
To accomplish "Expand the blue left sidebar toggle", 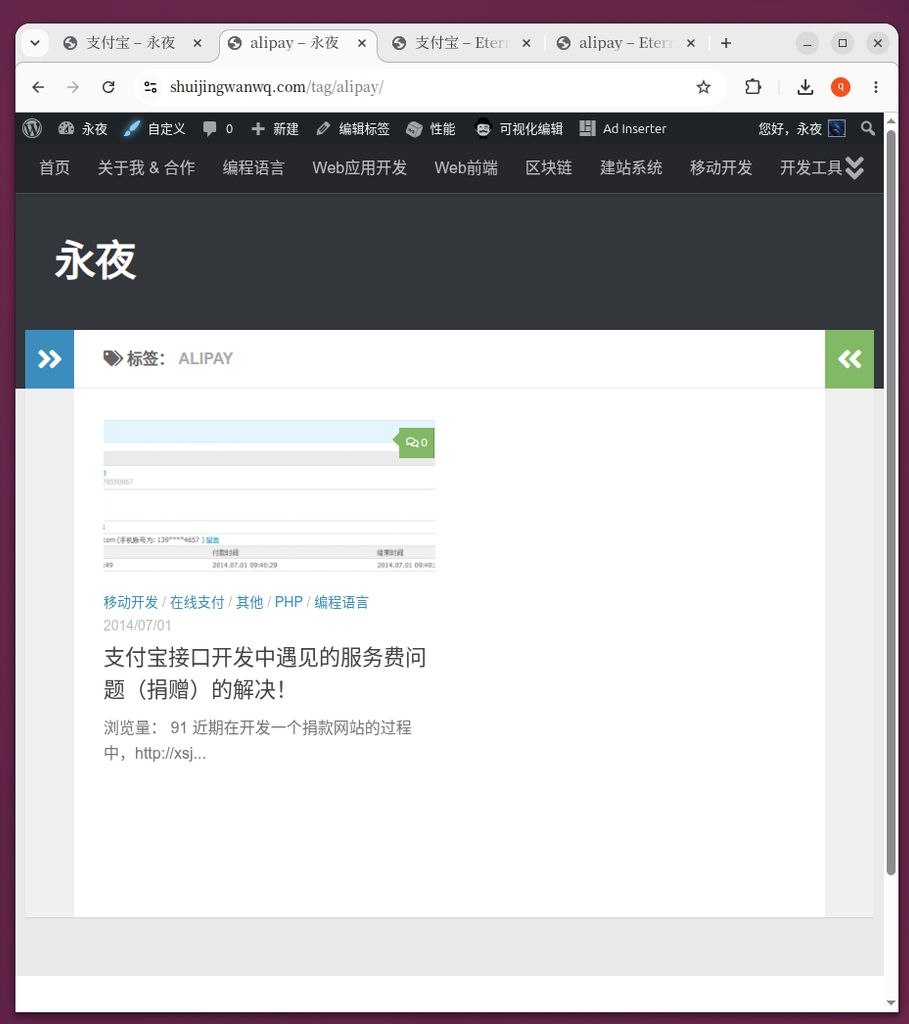I will click(x=50, y=359).
